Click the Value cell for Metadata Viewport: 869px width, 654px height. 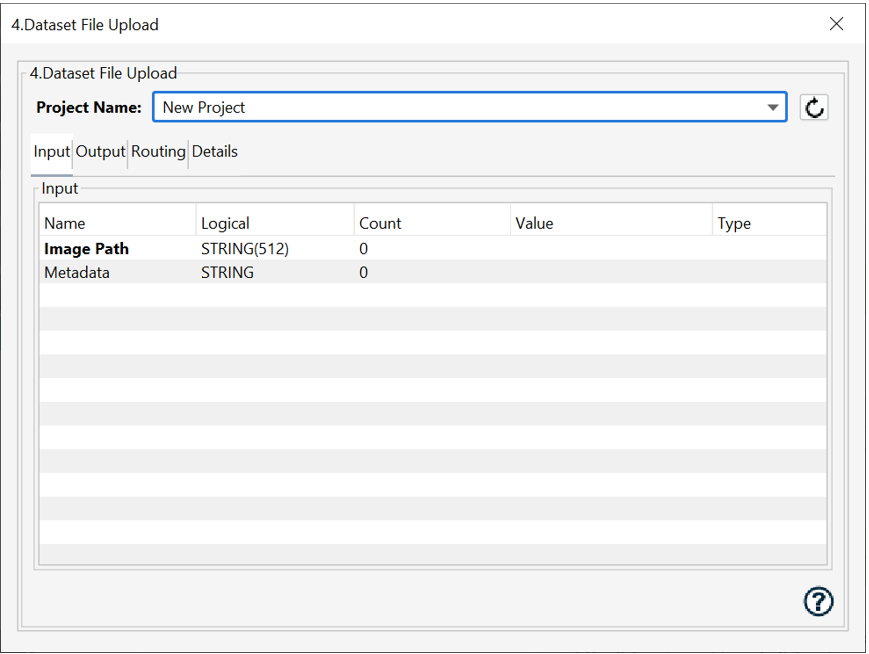610,272
